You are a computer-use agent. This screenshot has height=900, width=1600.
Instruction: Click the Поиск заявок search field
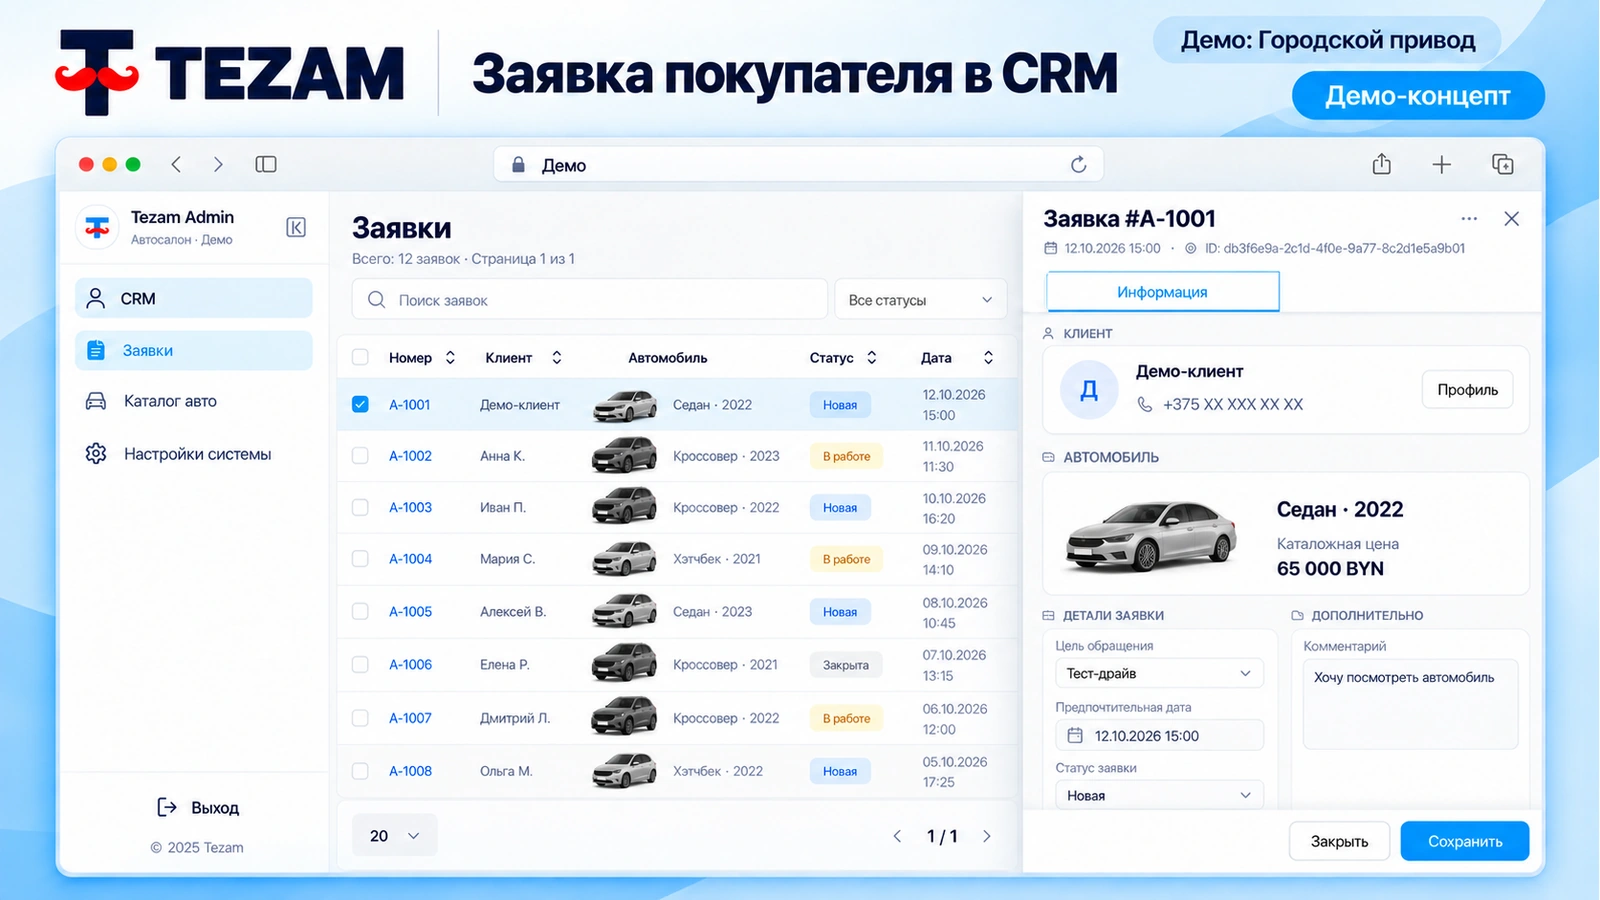pos(590,300)
